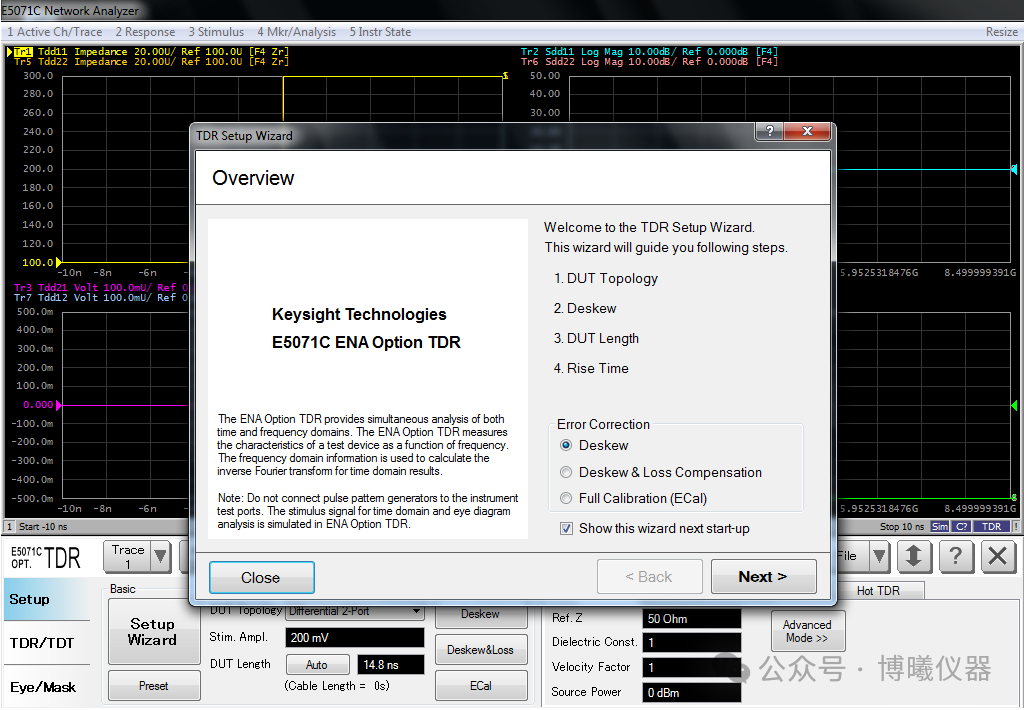Click the green reference marker on right graph edge

(x=1014, y=406)
